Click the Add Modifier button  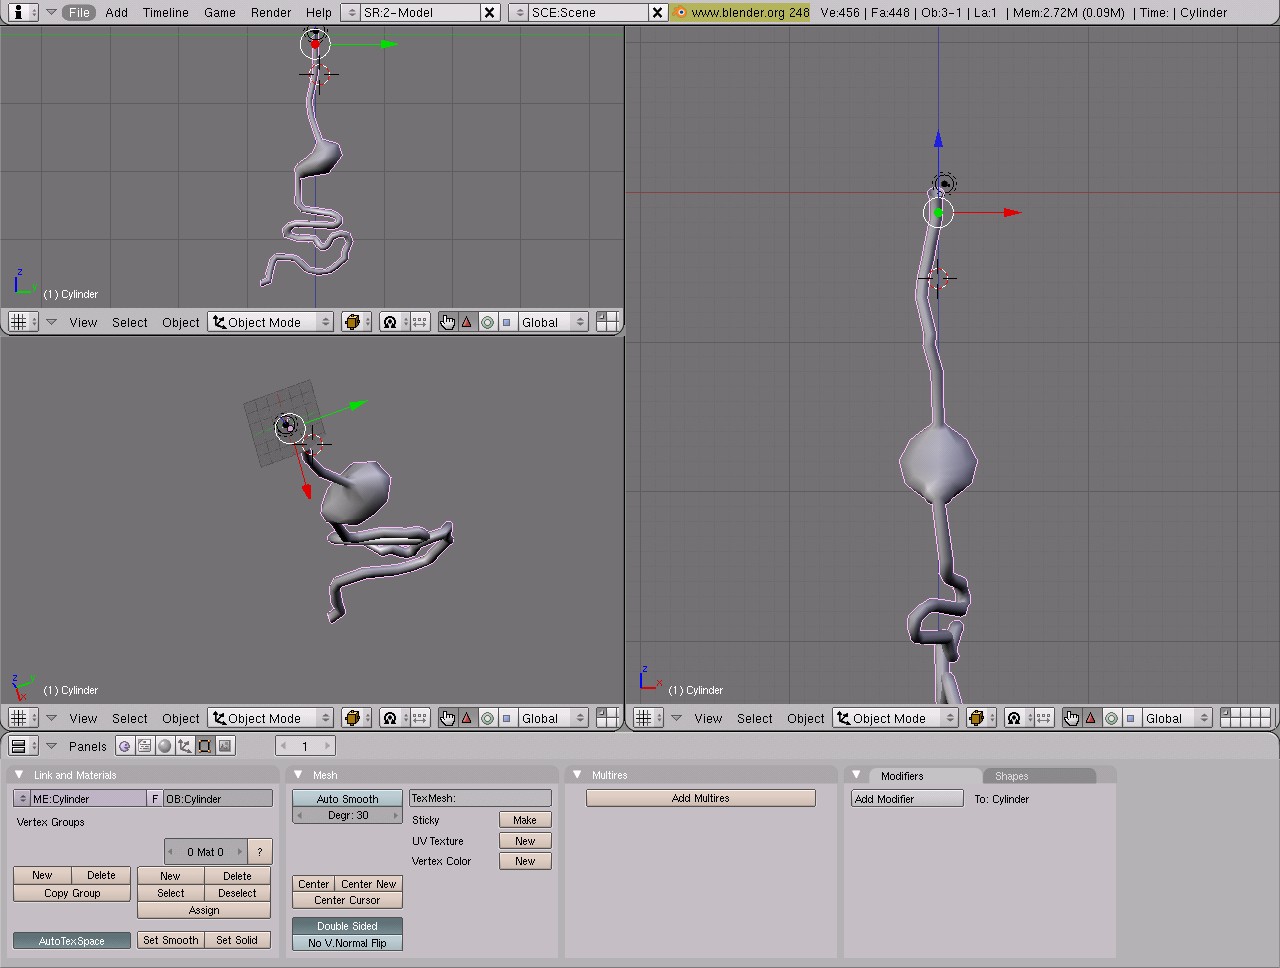(x=907, y=799)
